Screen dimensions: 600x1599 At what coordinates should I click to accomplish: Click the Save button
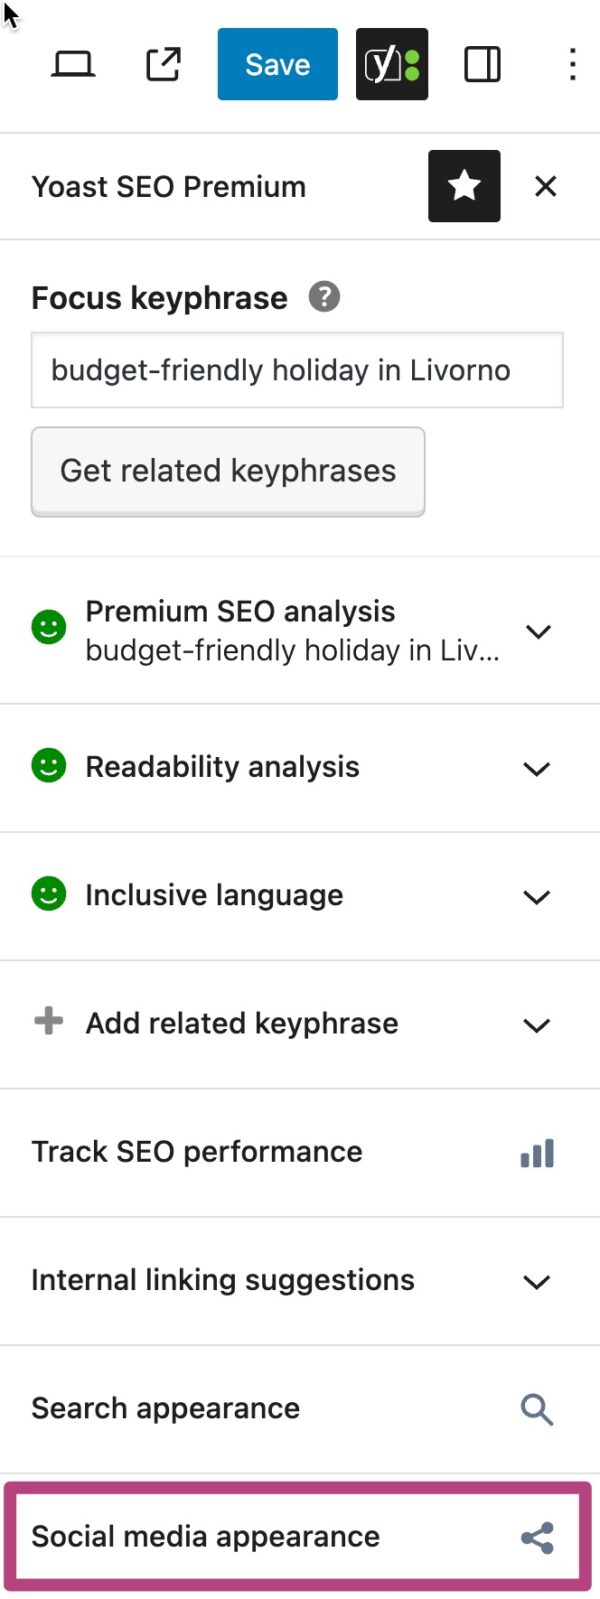point(277,64)
